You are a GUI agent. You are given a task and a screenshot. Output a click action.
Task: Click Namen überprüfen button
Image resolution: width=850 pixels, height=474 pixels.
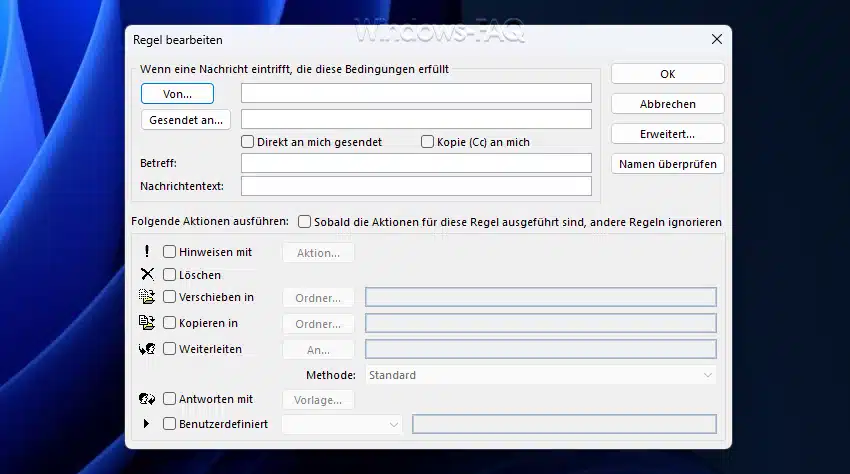[668, 164]
